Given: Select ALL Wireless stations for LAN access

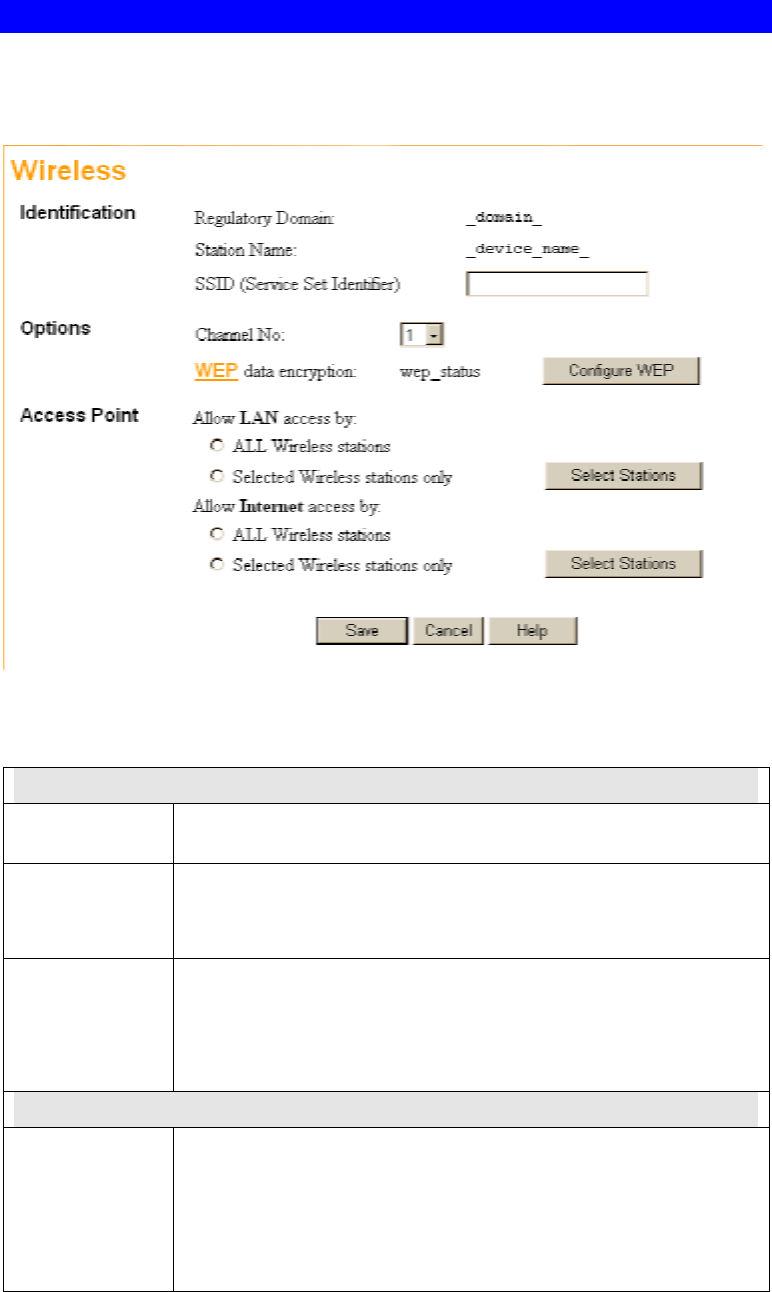Looking at the screenshot, I should [215, 445].
